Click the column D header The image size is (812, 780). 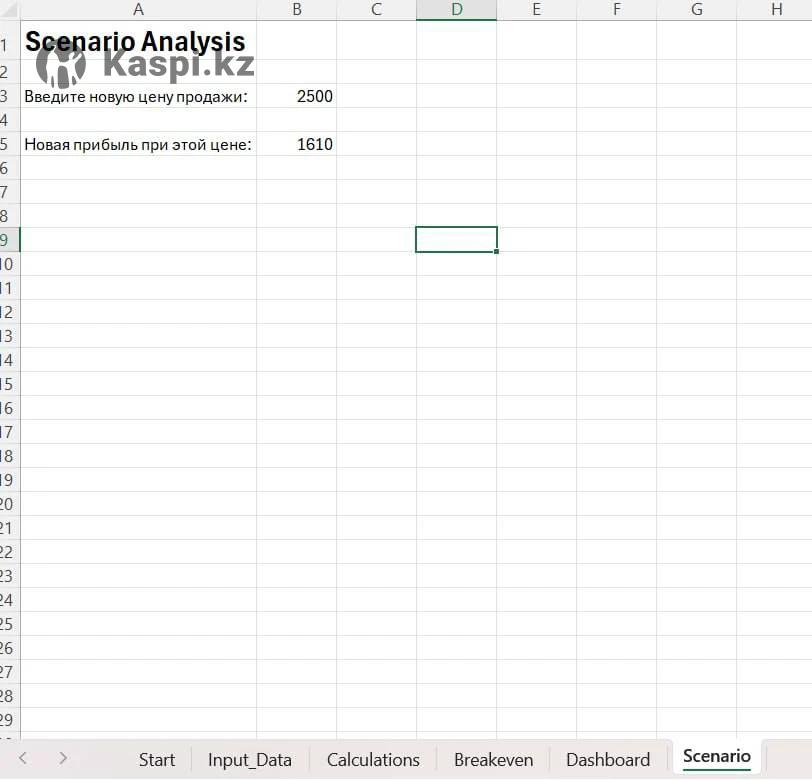coord(456,10)
